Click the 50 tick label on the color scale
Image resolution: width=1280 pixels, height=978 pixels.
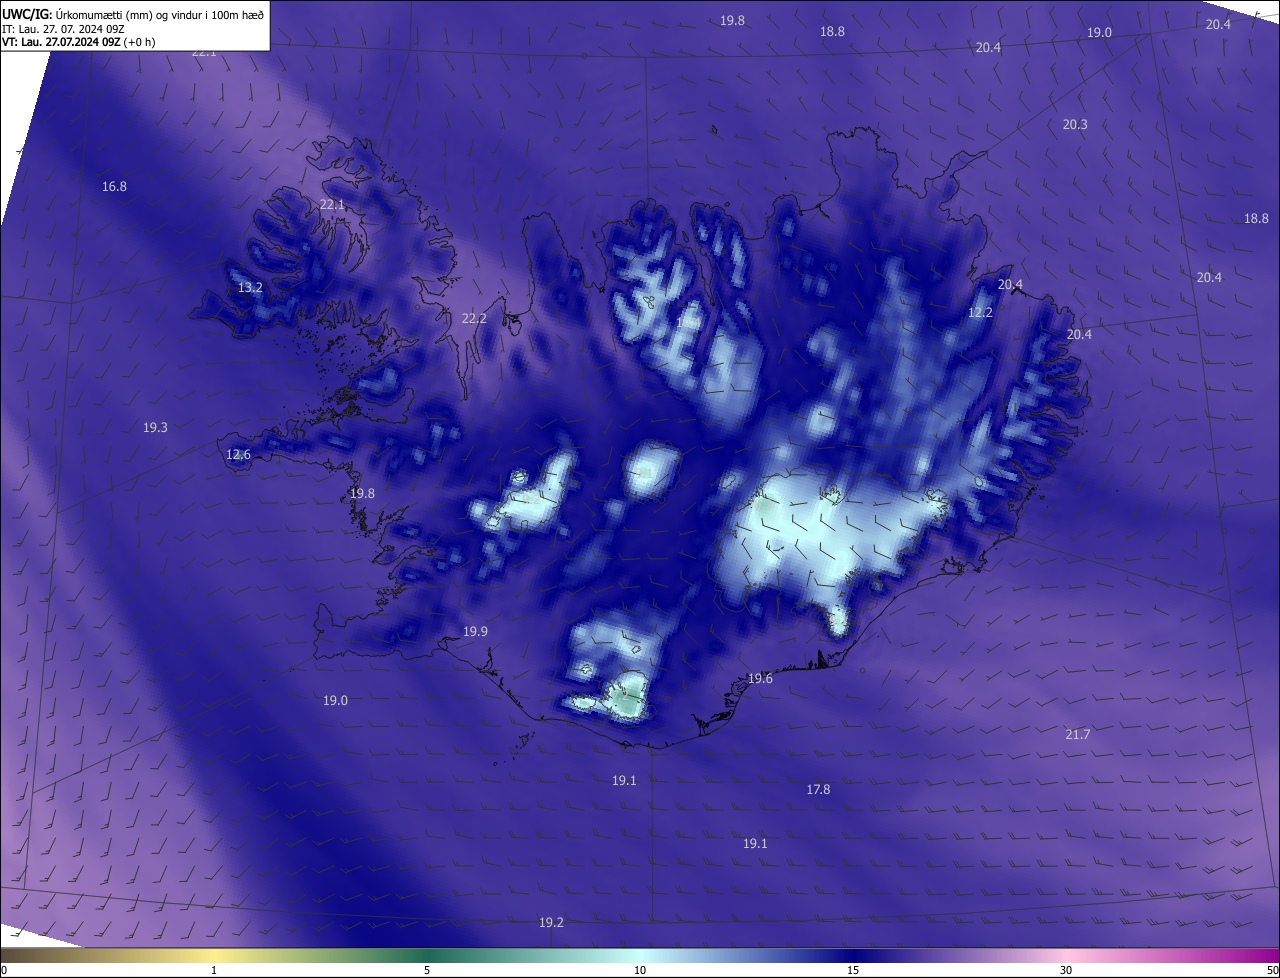pos(1272,970)
